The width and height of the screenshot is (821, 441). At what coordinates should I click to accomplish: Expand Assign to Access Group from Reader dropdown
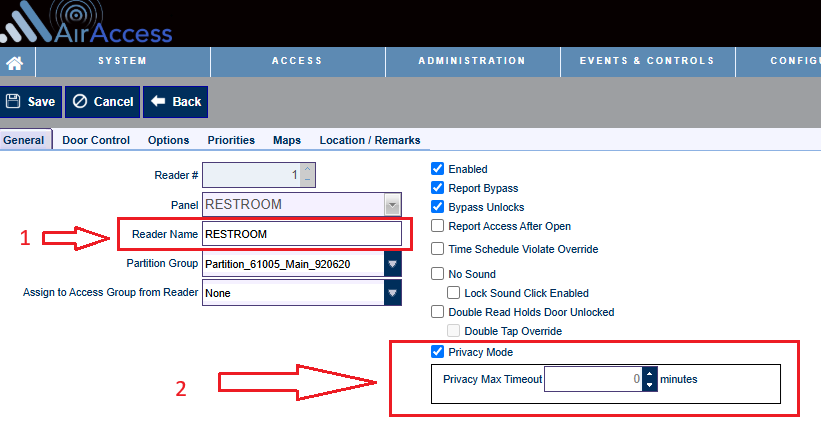pos(392,293)
